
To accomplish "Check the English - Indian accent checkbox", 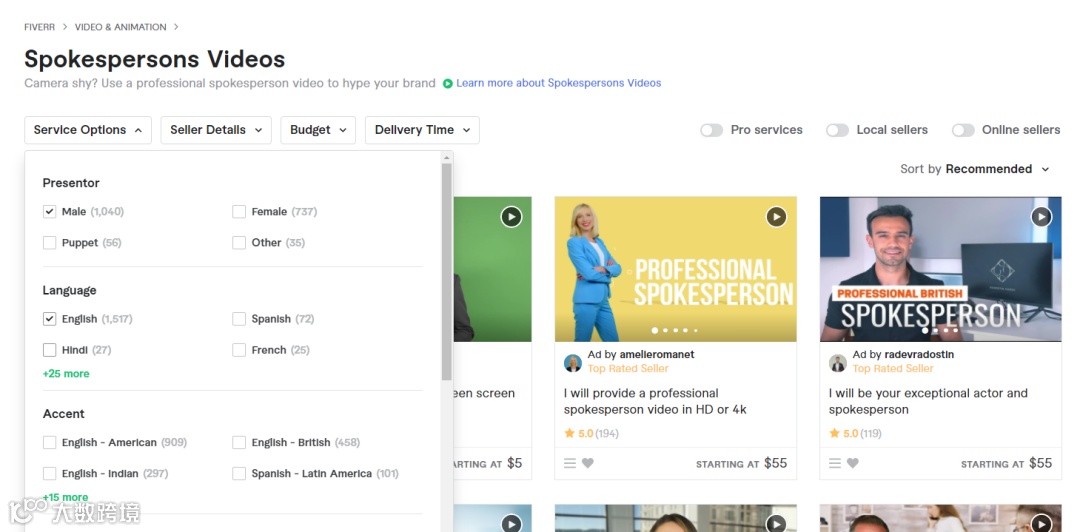I will click(50, 473).
